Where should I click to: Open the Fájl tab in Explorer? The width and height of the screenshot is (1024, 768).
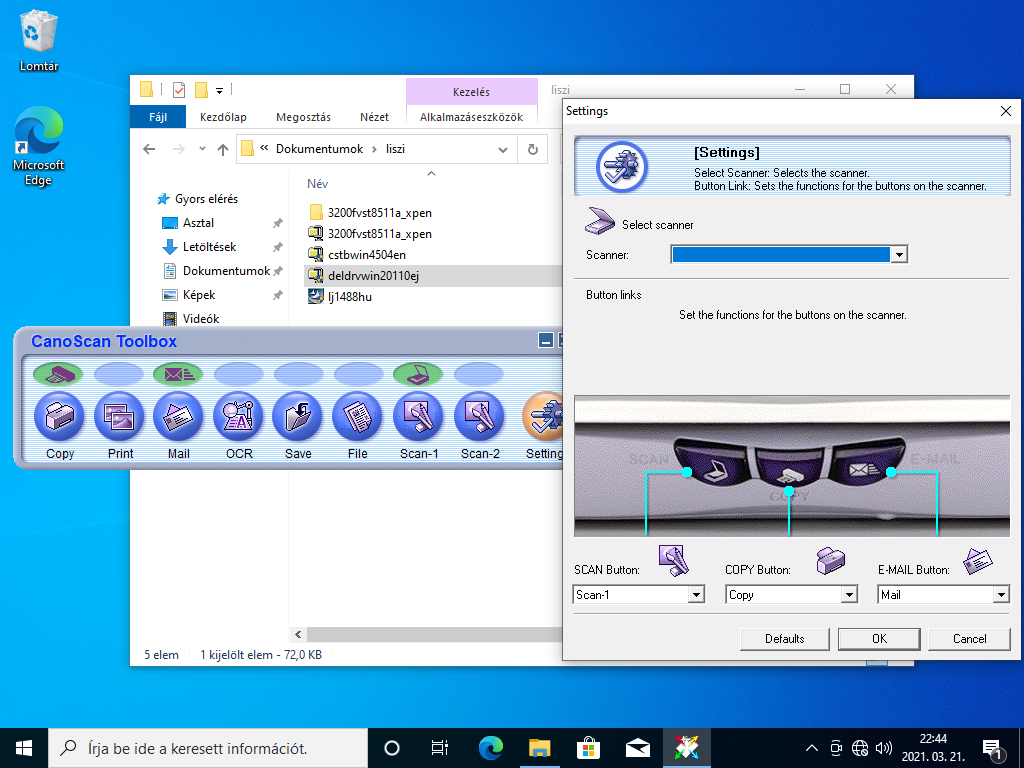point(158,117)
